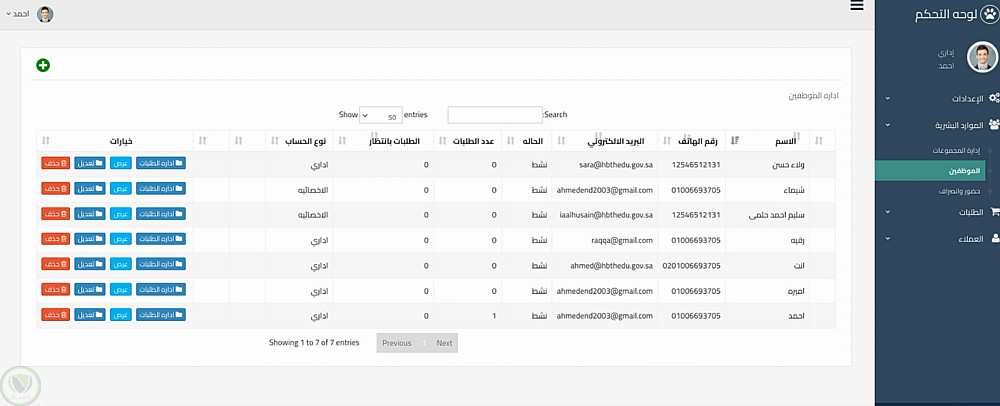Sort table by رقم الهاتف column
This screenshot has width=1000, height=406.
[667, 141]
